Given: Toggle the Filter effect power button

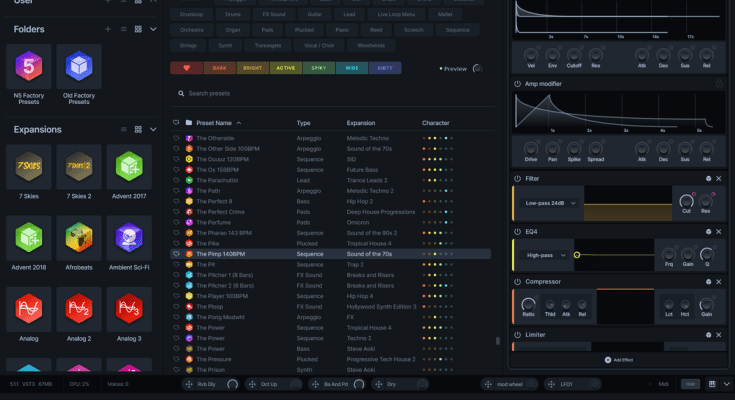Looking at the screenshot, I should click(518, 178).
